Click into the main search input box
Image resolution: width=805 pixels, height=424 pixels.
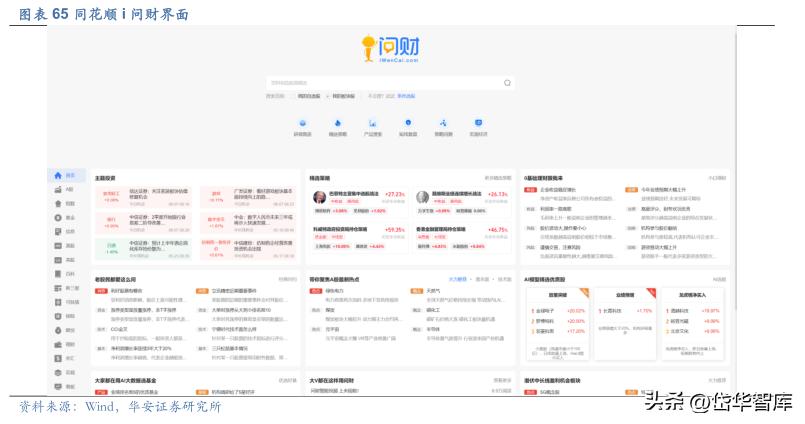coord(390,83)
